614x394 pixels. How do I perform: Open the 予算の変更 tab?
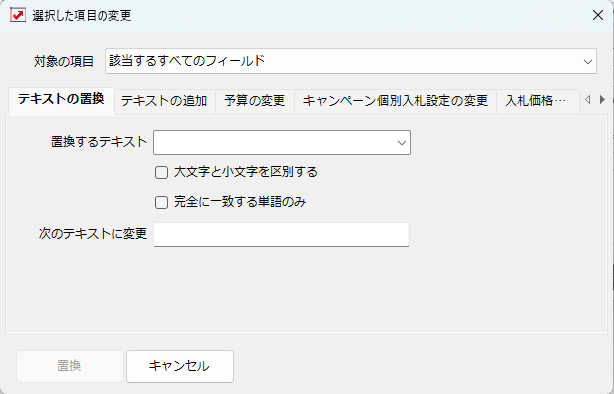coord(255,101)
